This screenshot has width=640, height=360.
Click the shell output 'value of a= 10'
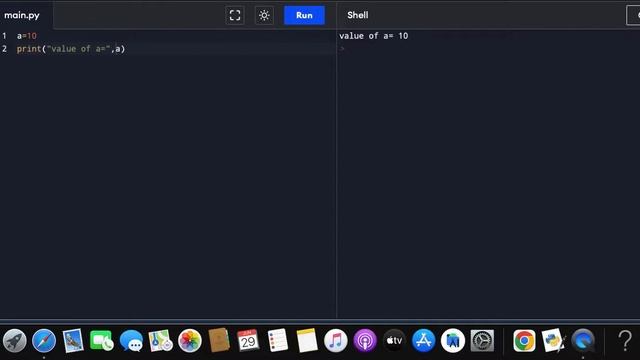373,36
